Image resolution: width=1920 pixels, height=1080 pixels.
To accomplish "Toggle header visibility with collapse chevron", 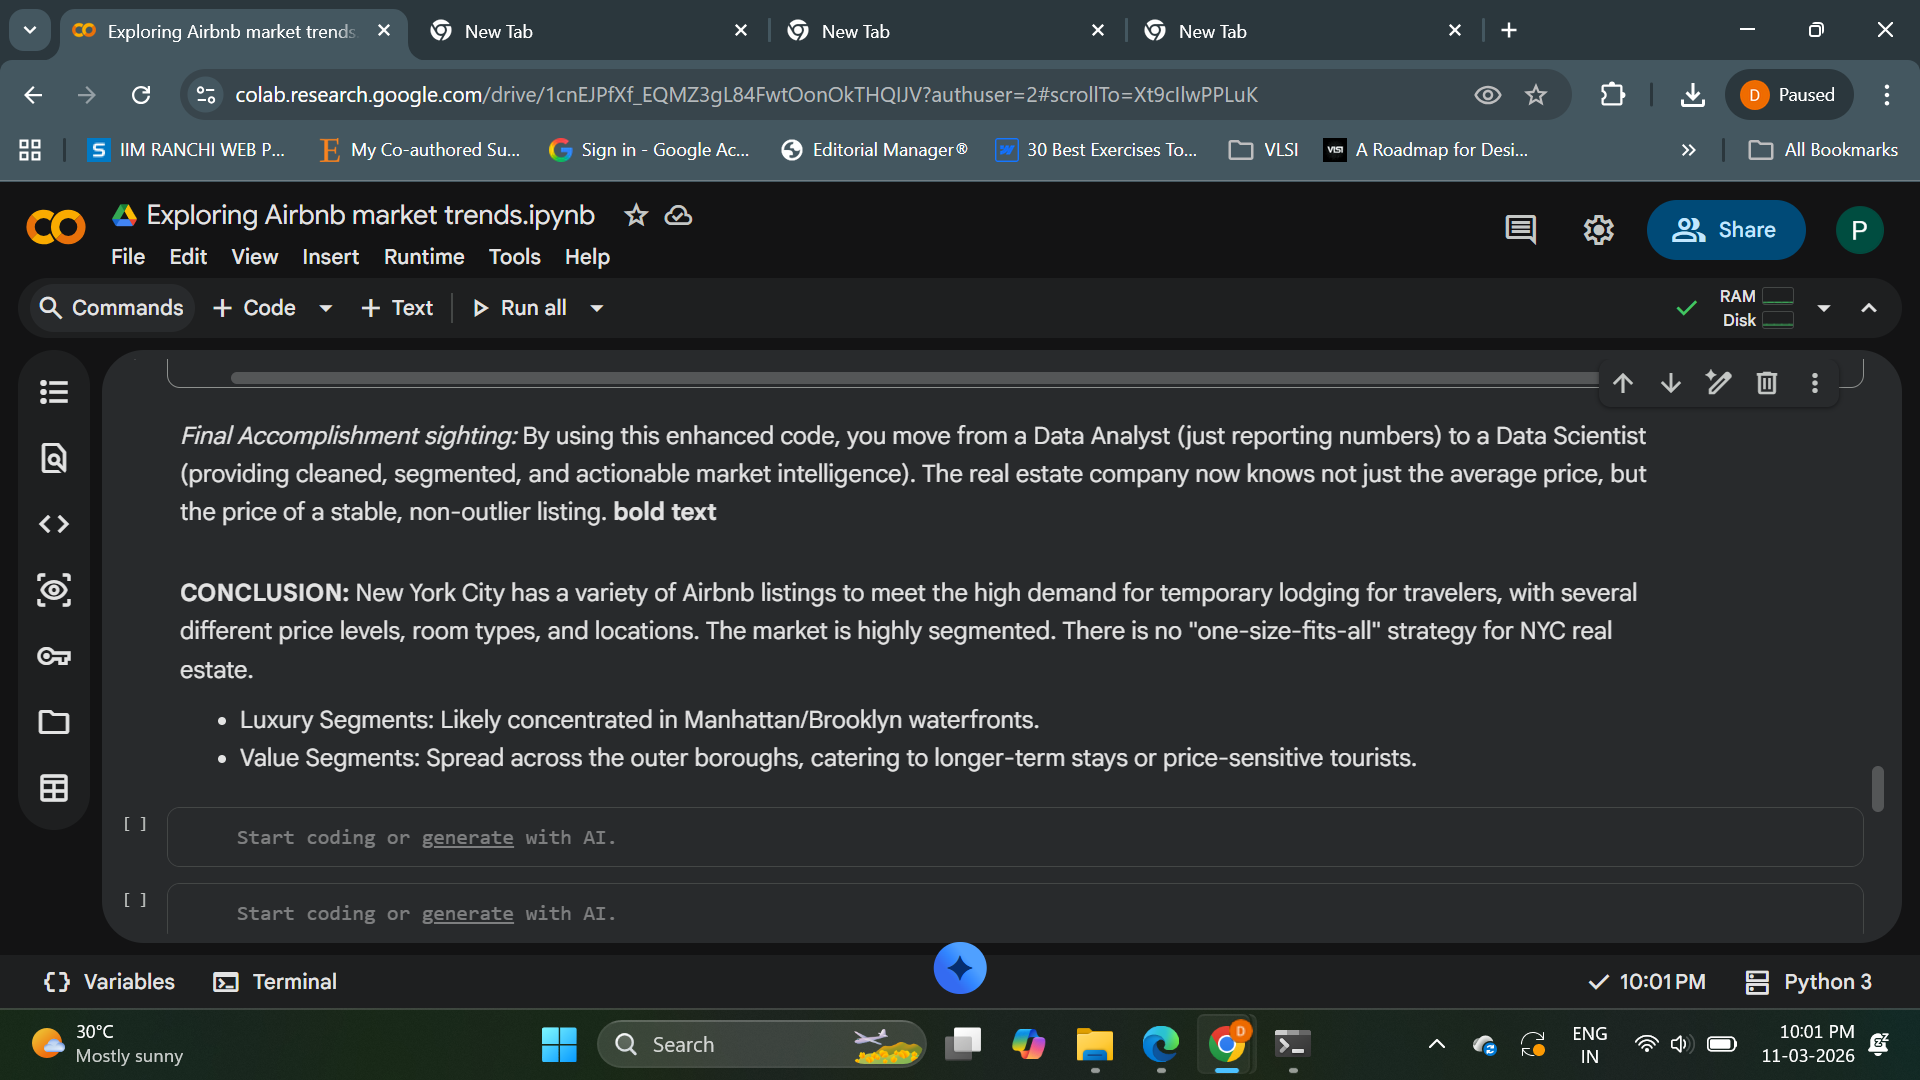I will pyautogui.click(x=1869, y=308).
